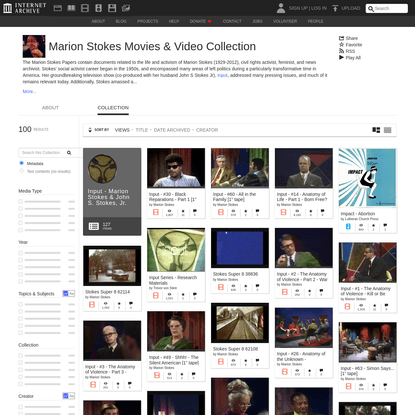Click movie icon on Input #30 Black Reparations card

(156, 212)
